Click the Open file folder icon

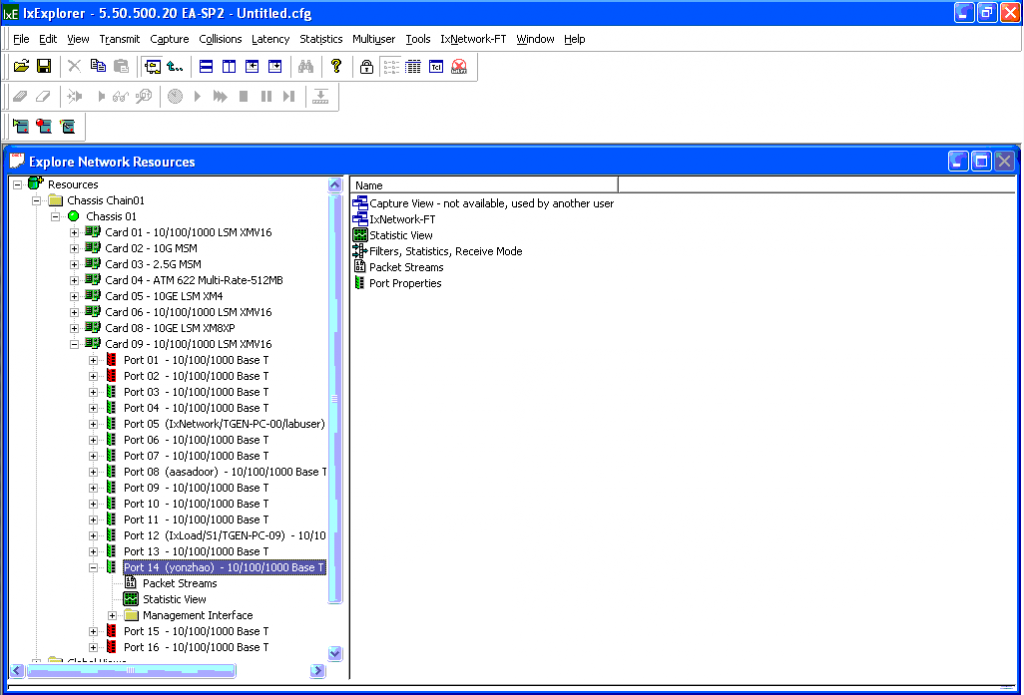tap(21, 66)
